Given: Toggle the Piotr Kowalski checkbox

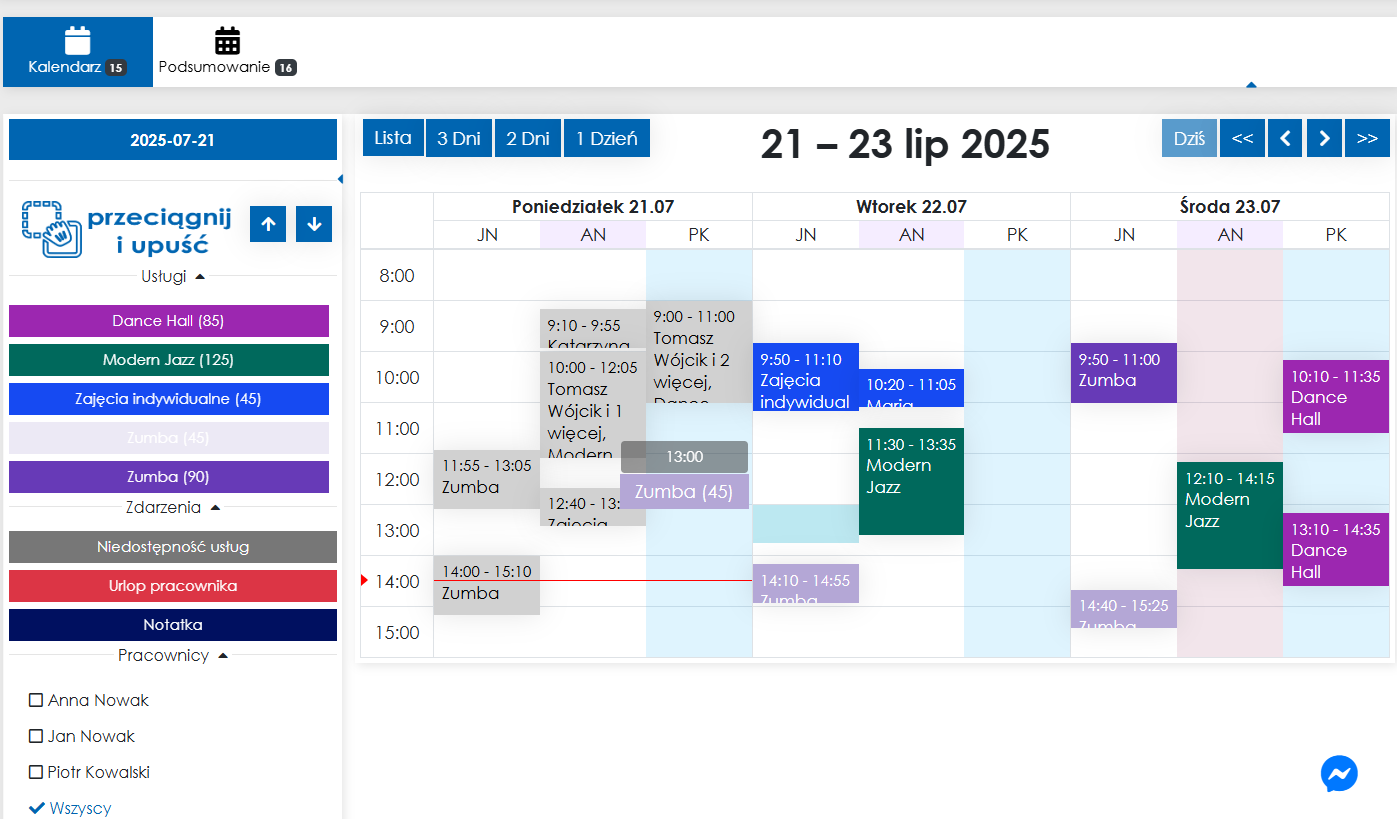Looking at the screenshot, I should tap(36, 772).
